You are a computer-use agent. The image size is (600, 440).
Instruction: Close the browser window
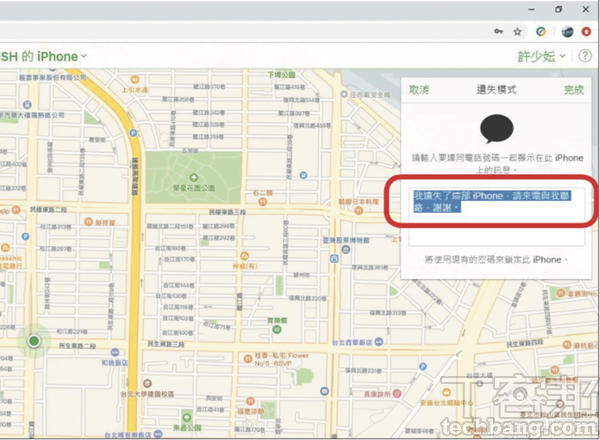[x=585, y=10]
